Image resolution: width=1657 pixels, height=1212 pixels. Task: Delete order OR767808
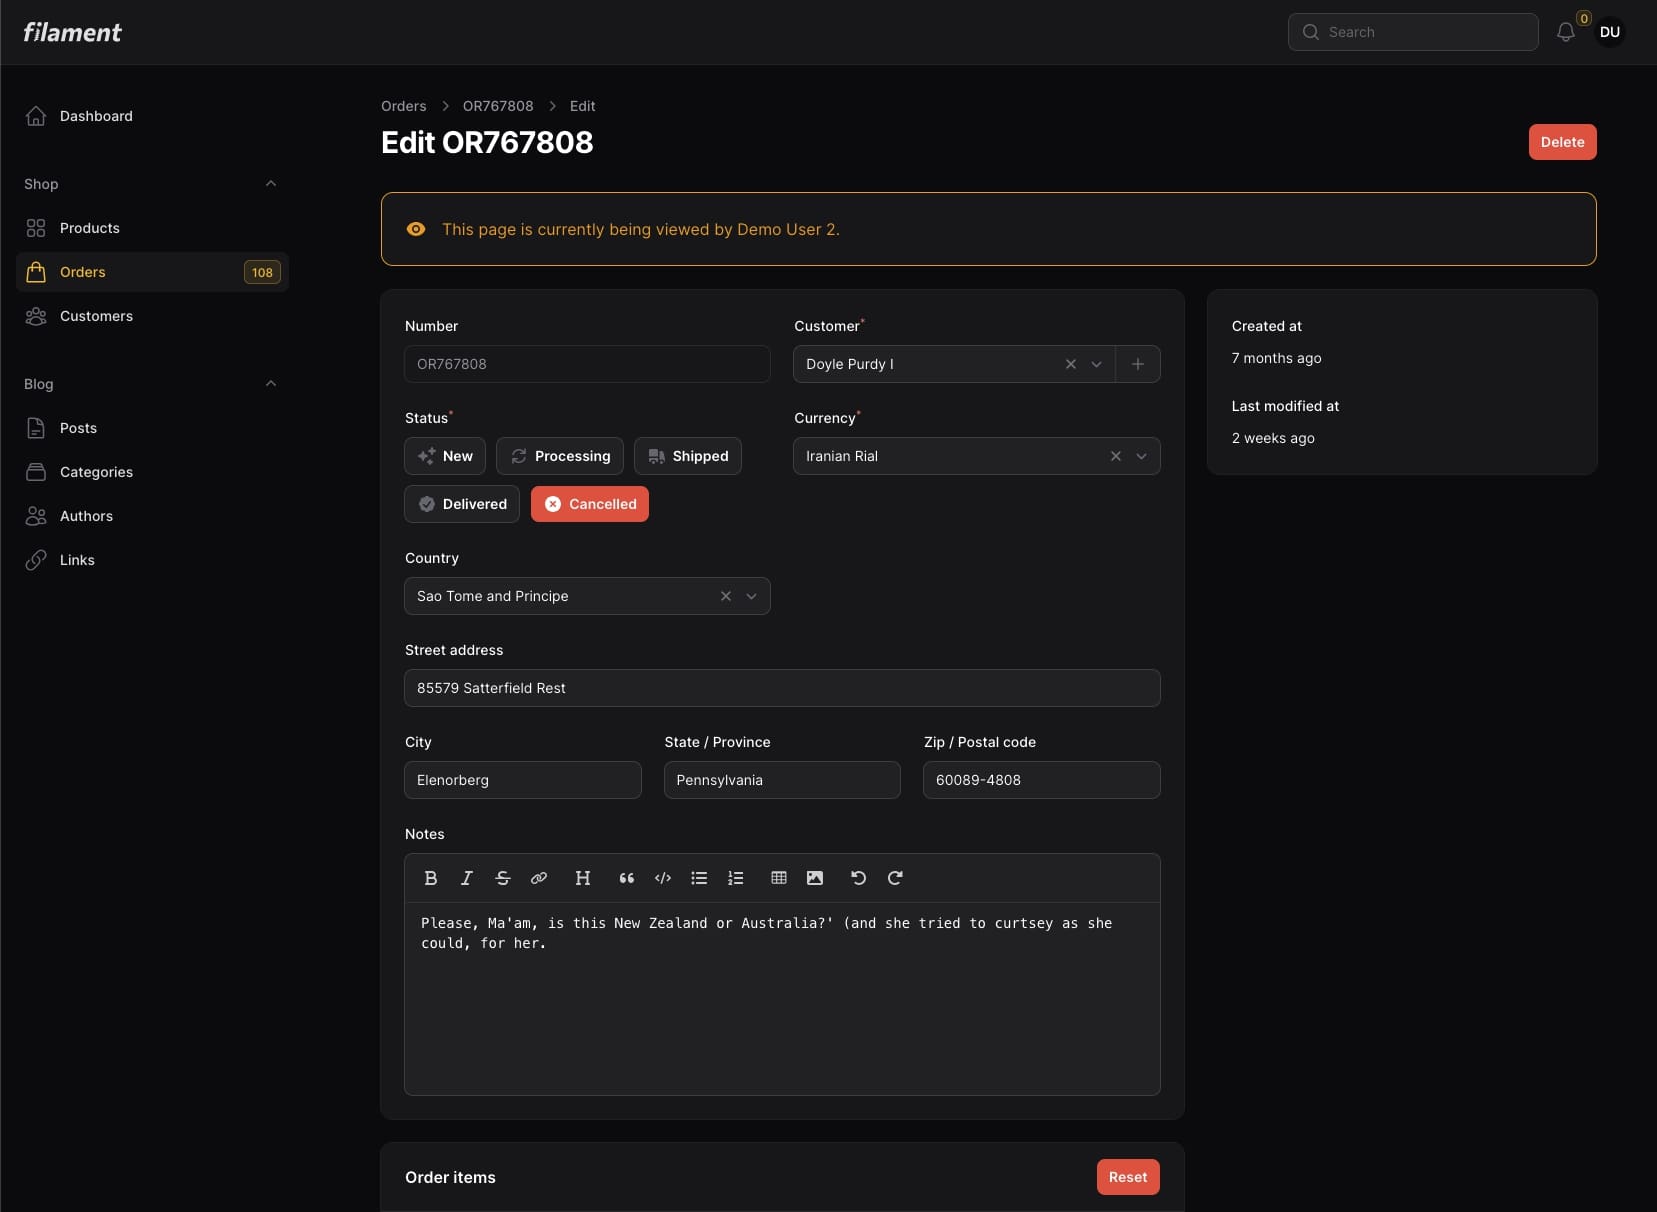click(x=1562, y=142)
